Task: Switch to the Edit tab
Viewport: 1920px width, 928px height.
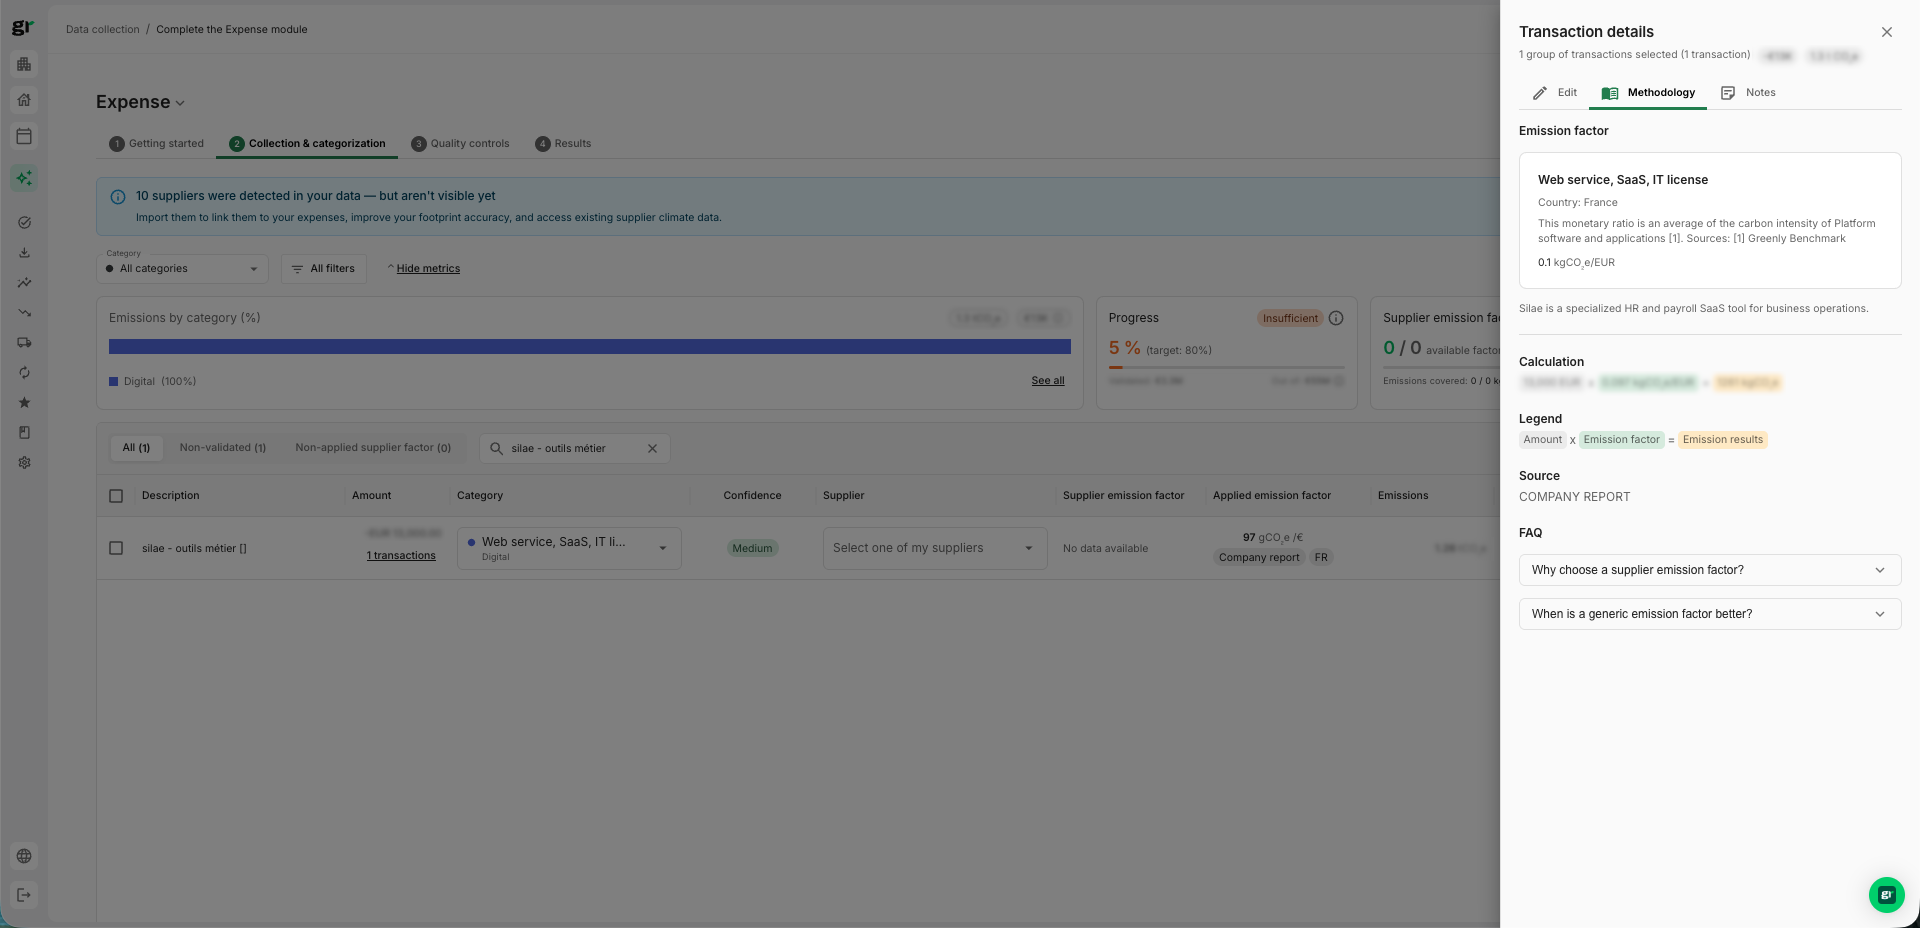Action: (x=1555, y=93)
